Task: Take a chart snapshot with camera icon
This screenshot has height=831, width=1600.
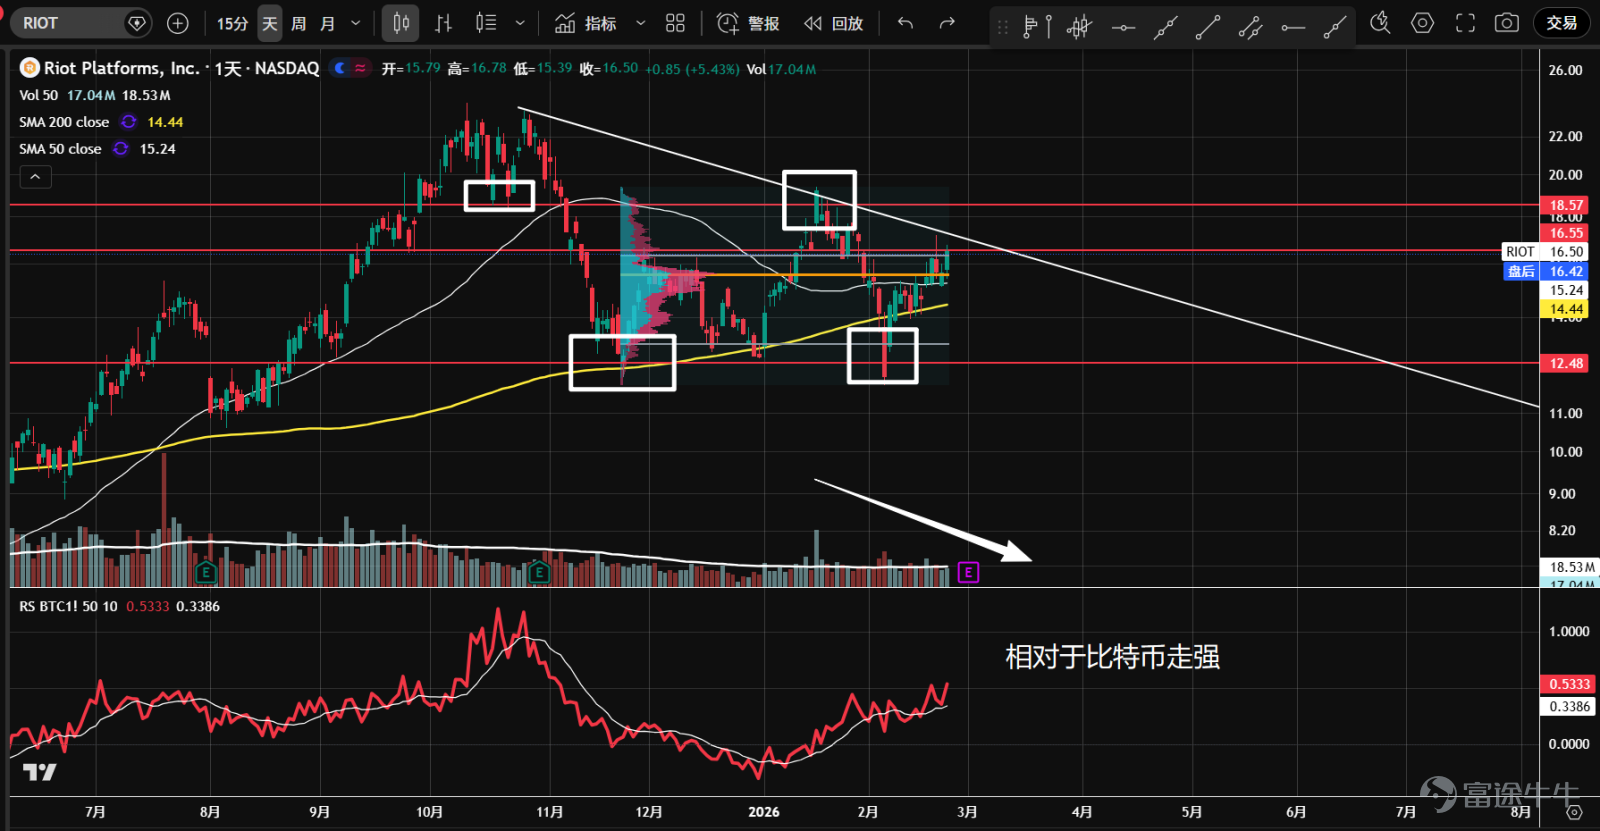Action: (x=1507, y=23)
